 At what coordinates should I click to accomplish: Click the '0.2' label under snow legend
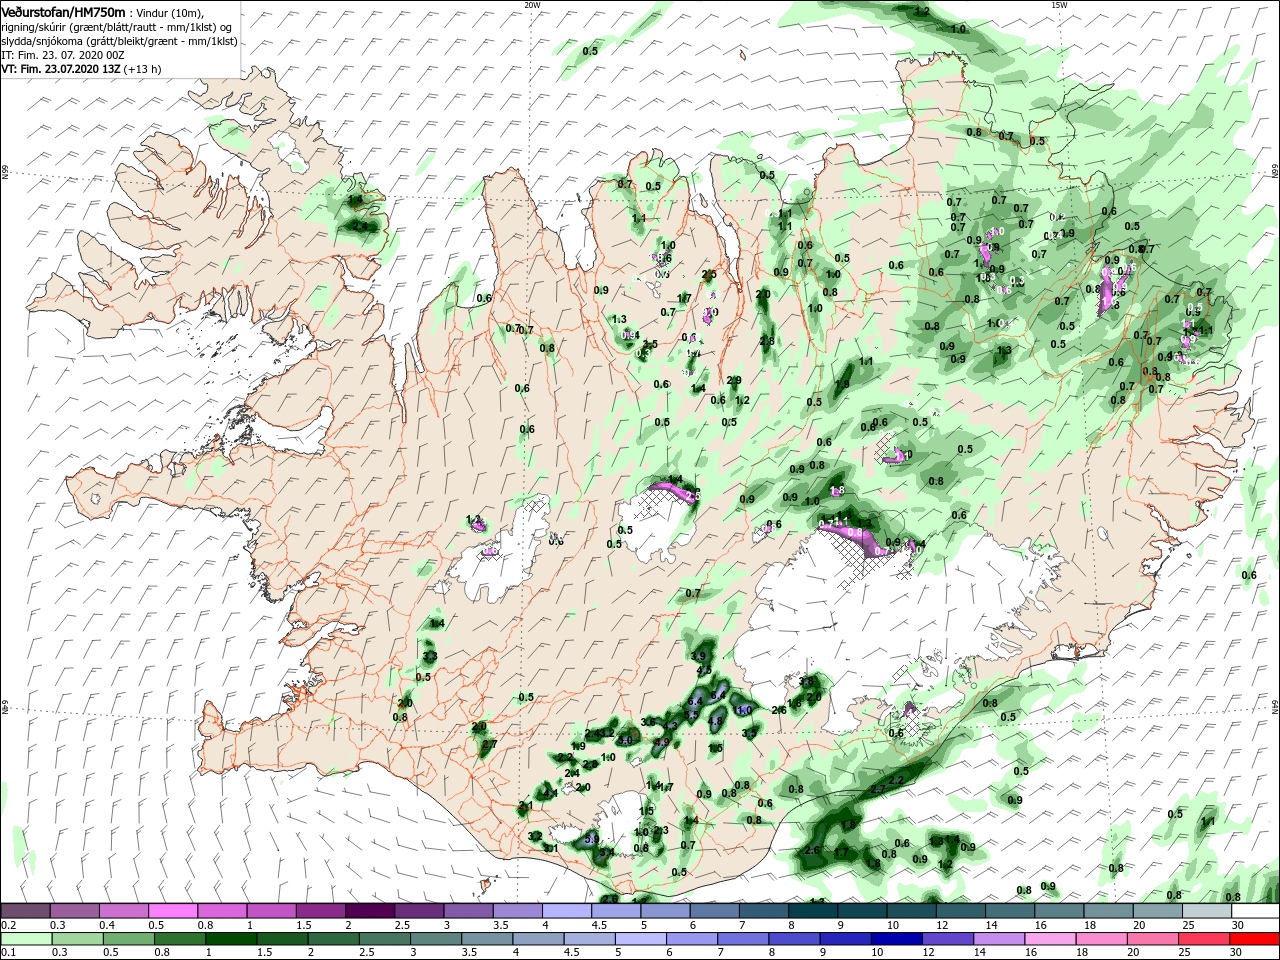click(x=8, y=926)
